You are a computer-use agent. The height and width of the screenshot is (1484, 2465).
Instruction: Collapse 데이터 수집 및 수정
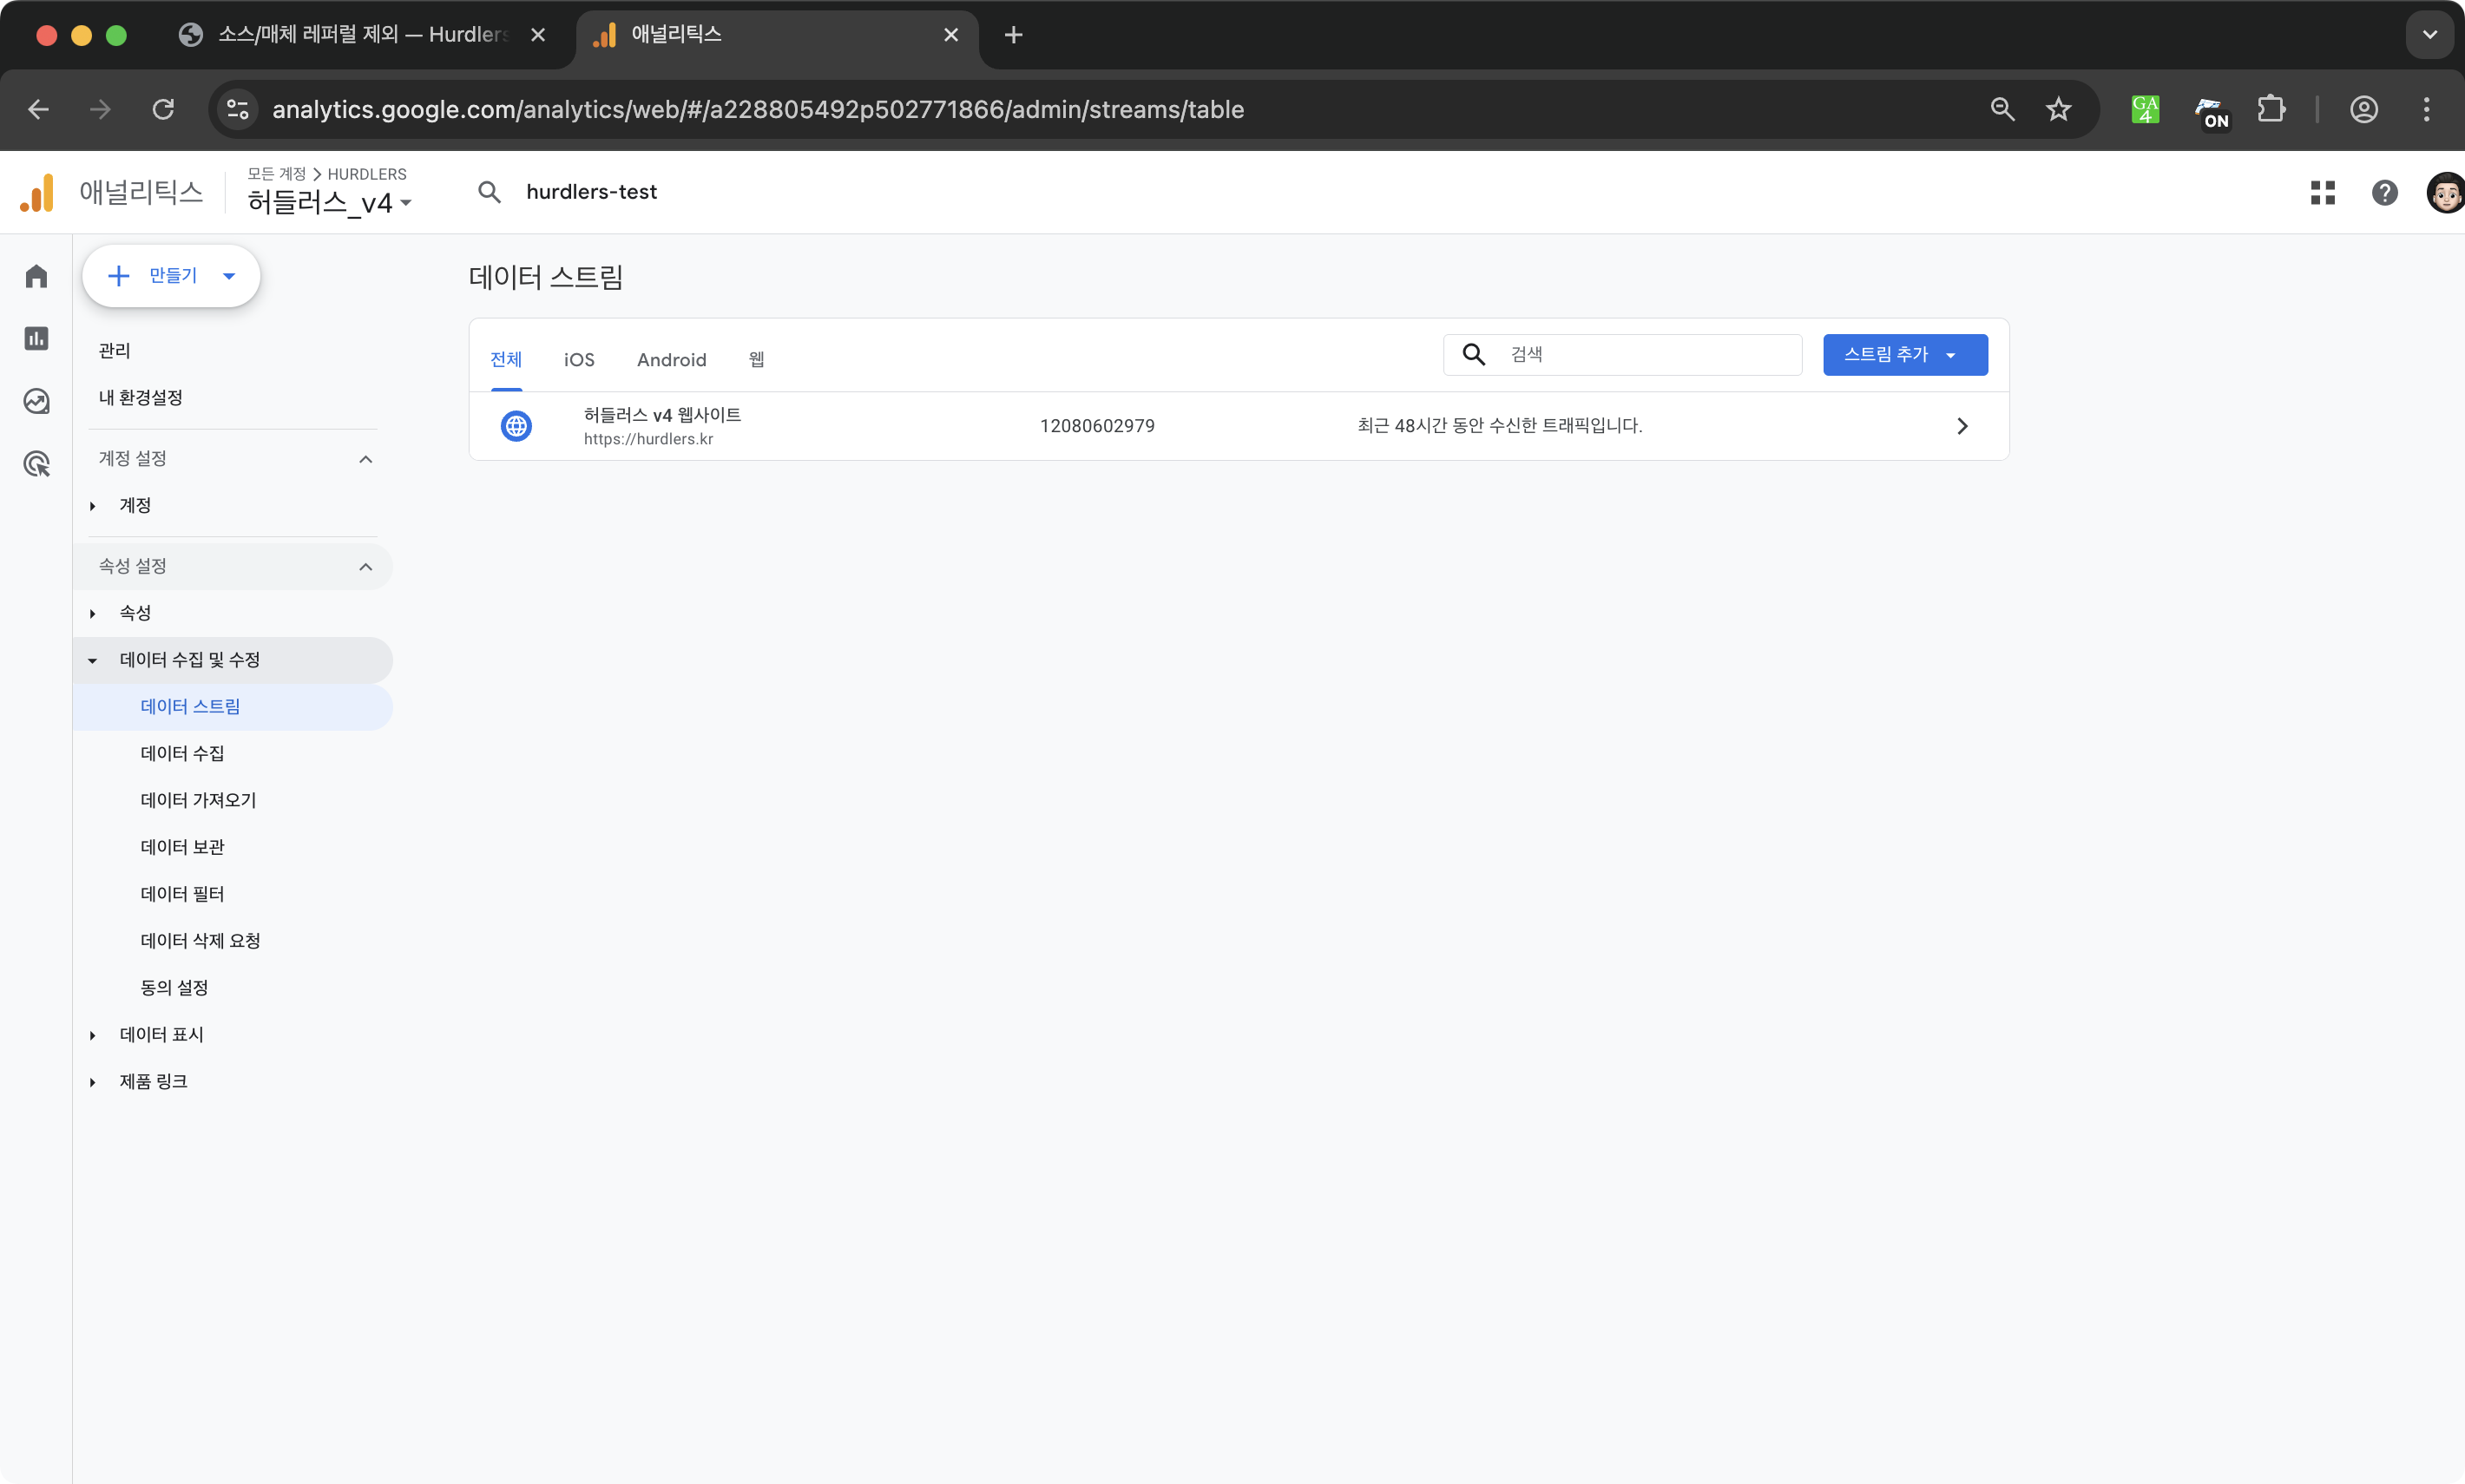[x=93, y=660]
